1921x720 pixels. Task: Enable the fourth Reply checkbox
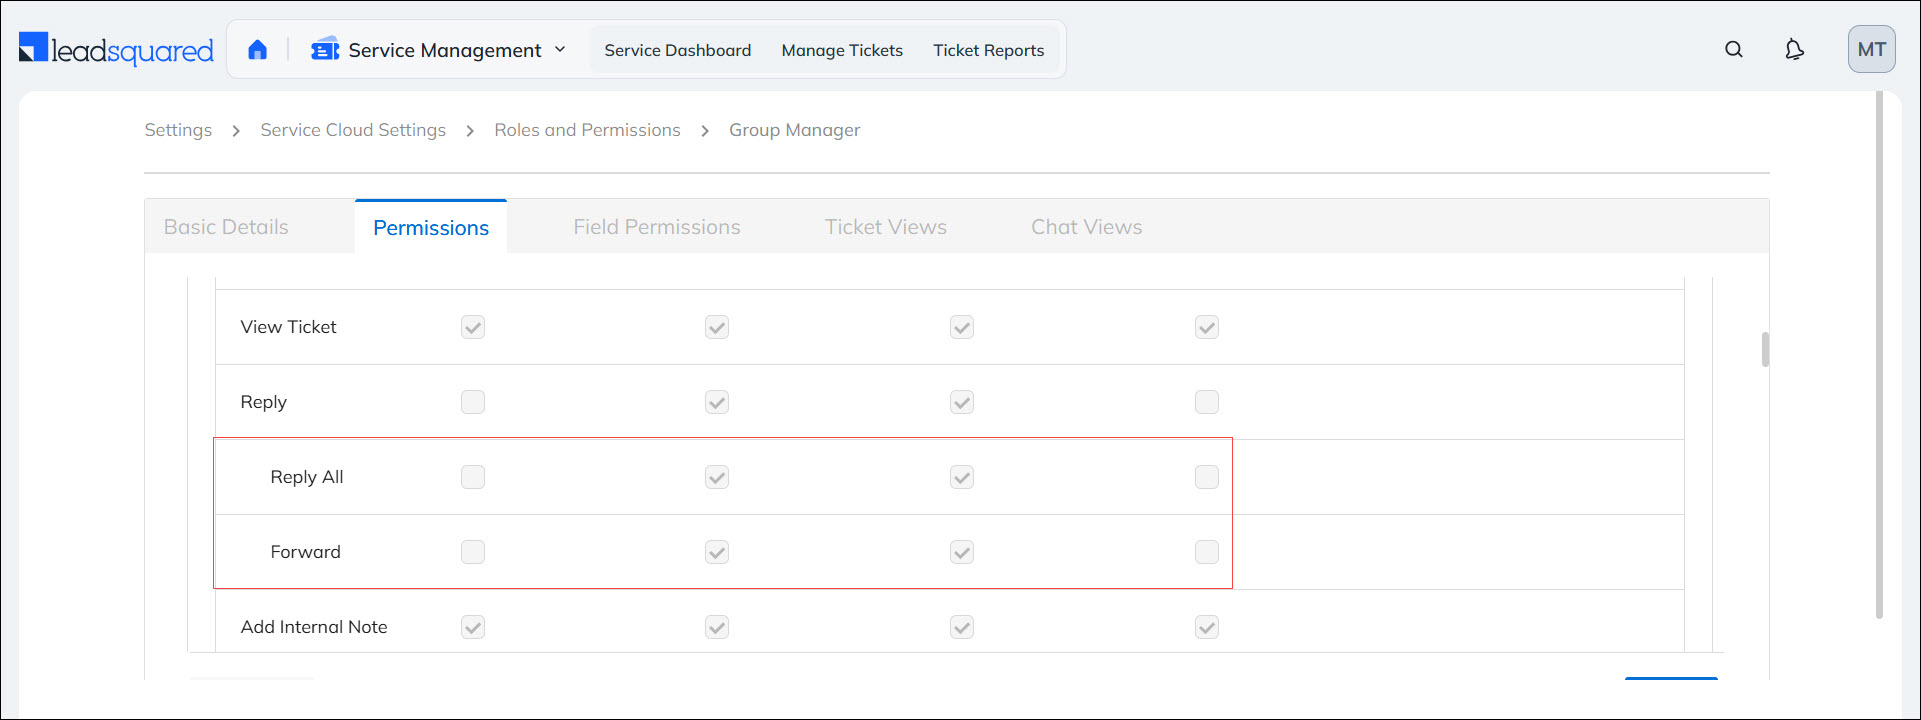point(1207,402)
